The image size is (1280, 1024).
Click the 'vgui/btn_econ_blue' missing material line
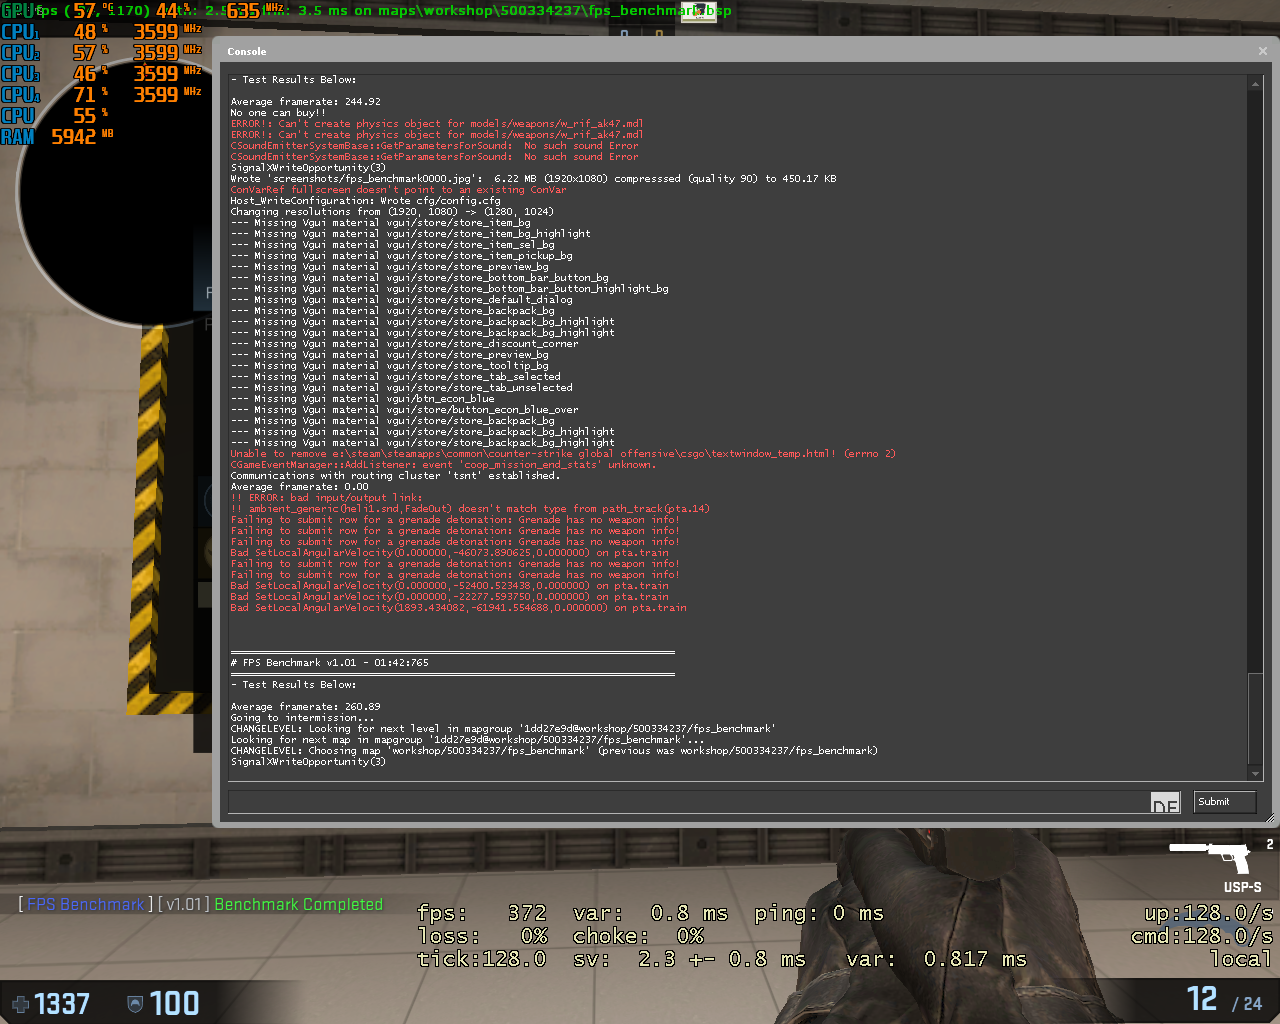point(362,399)
